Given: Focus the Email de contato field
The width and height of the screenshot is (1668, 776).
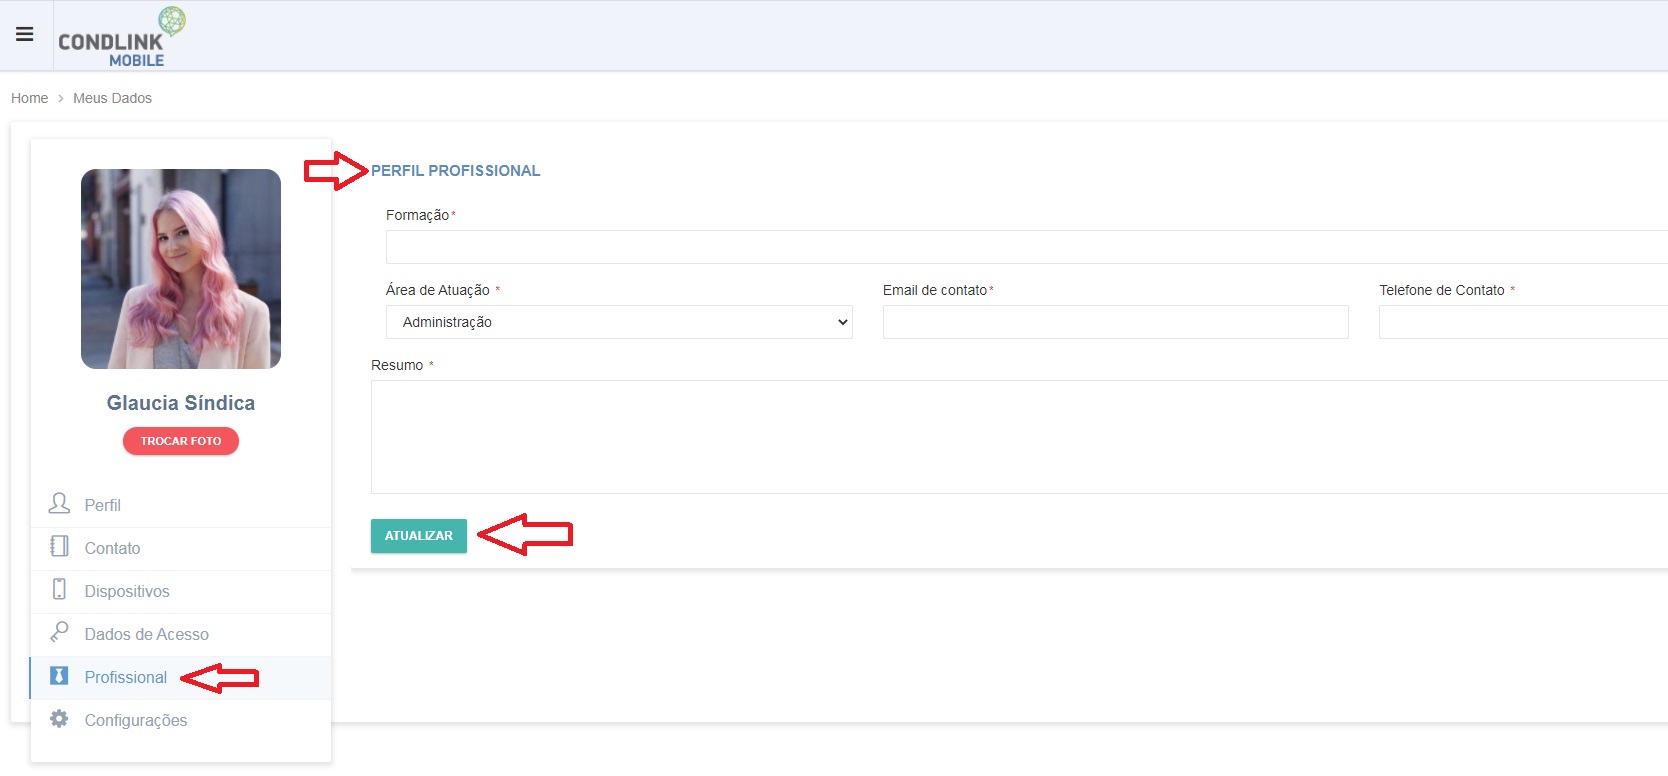Looking at the screenshot, I should click(x=1115, y=322).
